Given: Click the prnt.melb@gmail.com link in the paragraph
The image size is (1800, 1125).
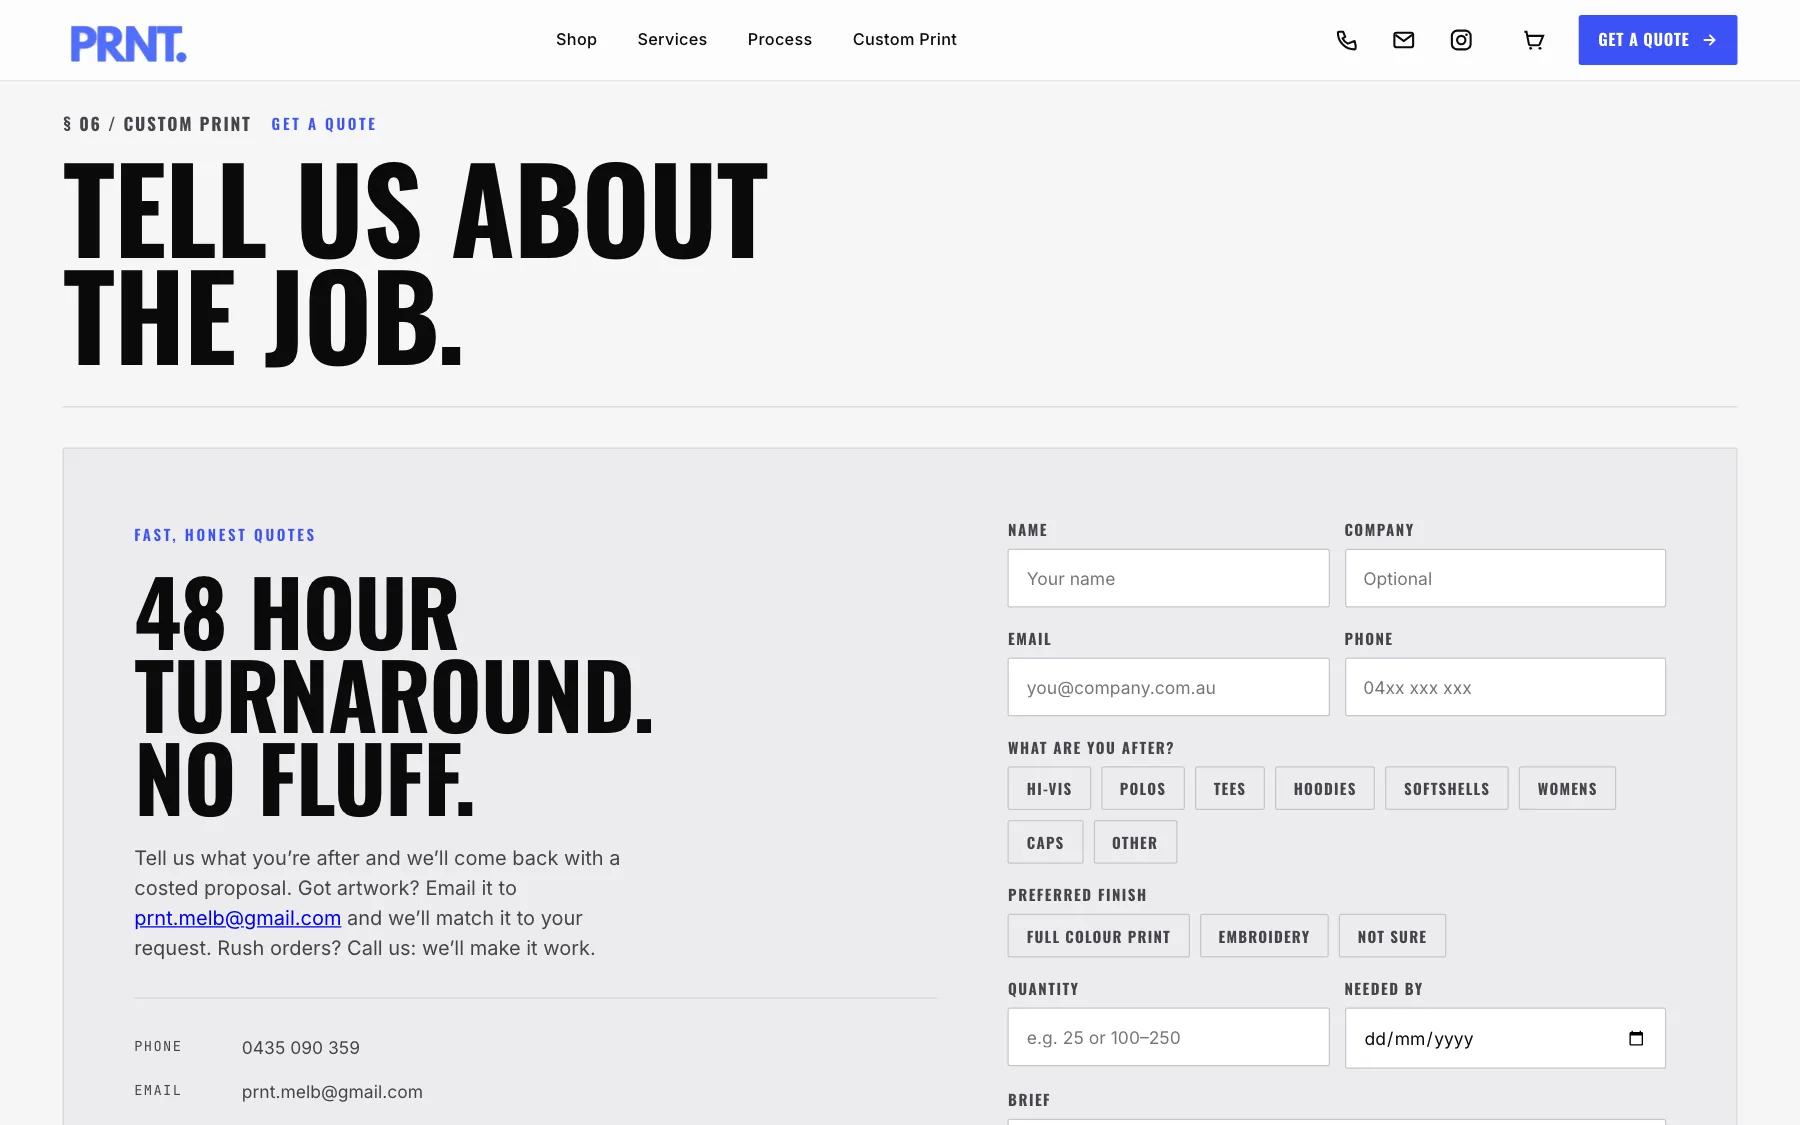Looking at the screenshot, I should [238, 918].
